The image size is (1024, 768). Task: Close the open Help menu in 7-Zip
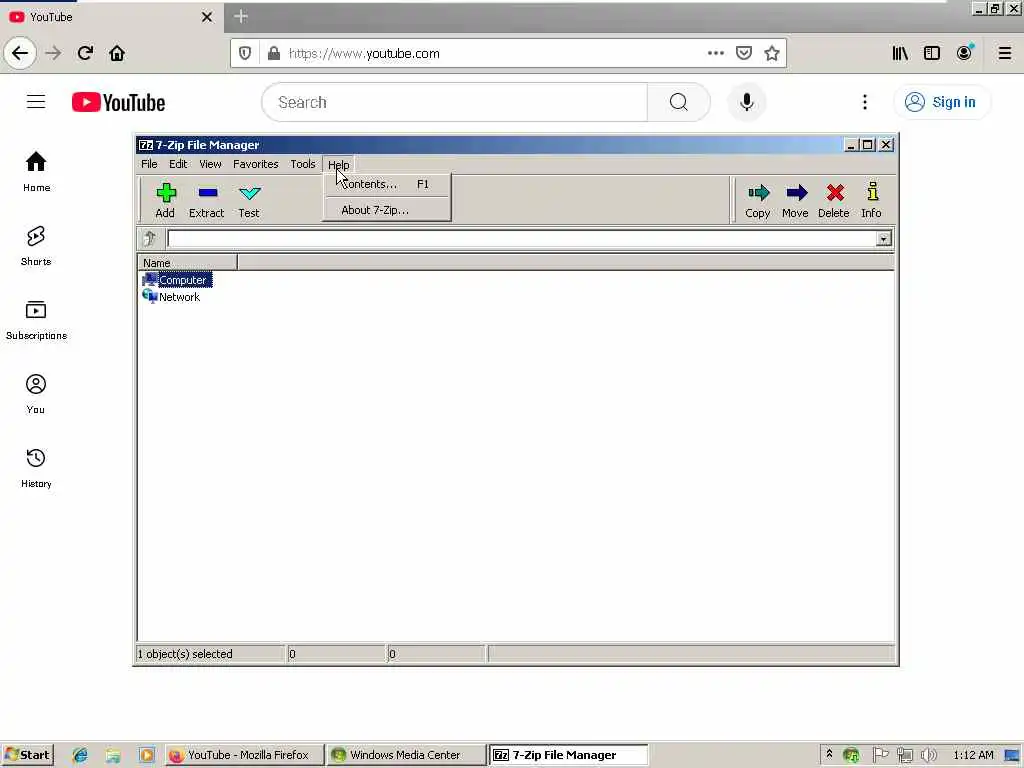(338, 165)
